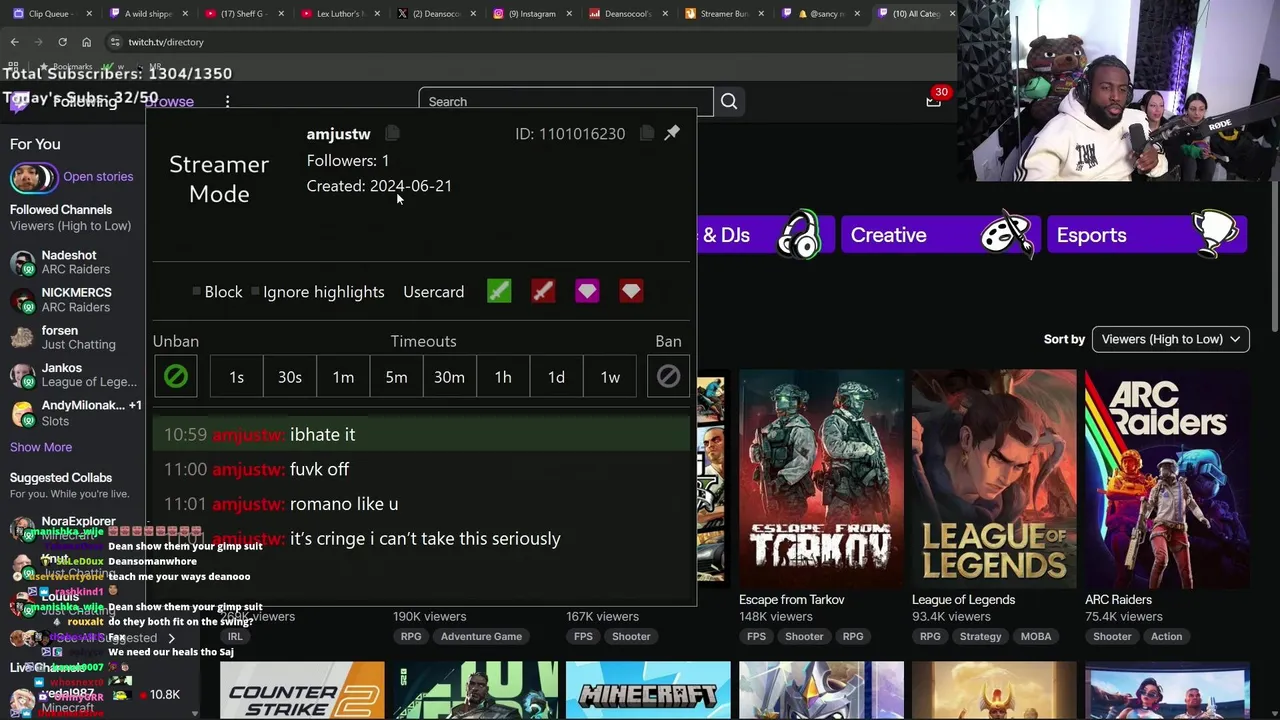
Task: Select the 10:59 ibhate it chat message
Action: click(421, 434)
